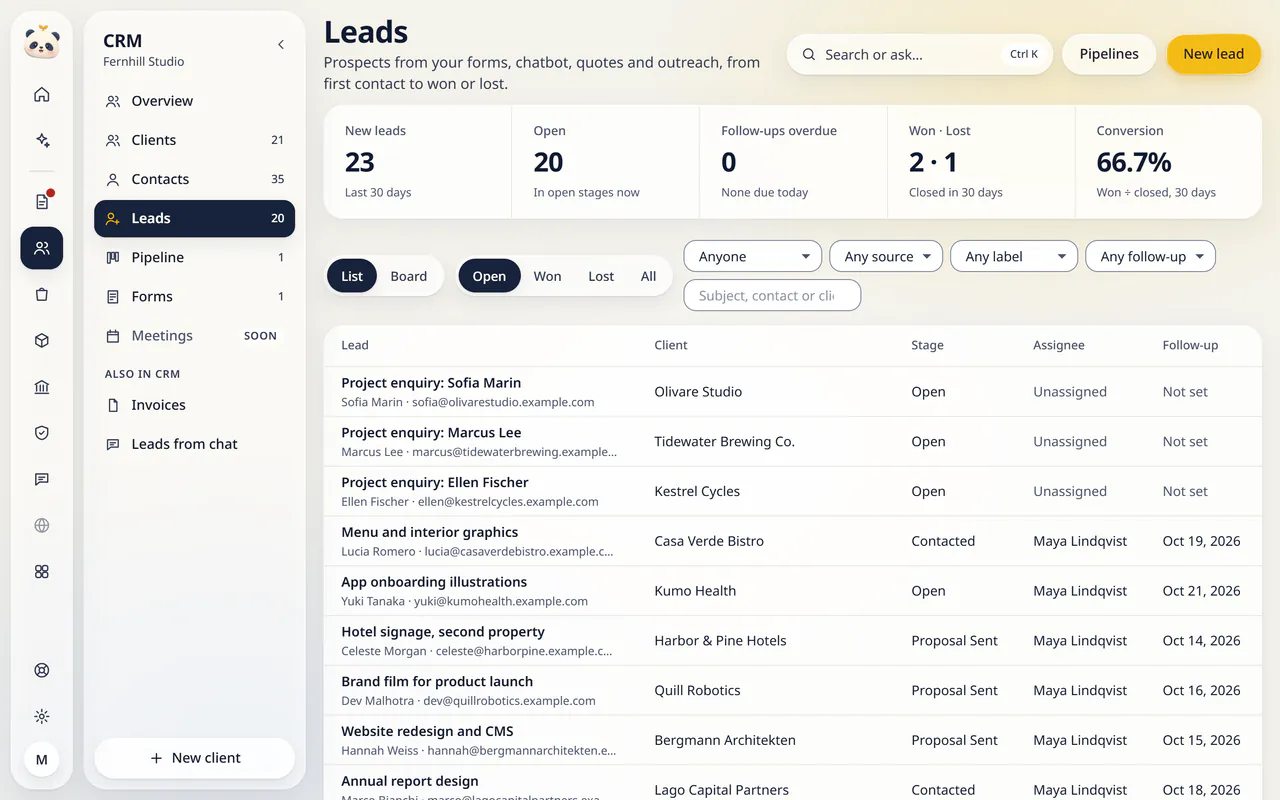Switch to Board view

tap(409, 276)
